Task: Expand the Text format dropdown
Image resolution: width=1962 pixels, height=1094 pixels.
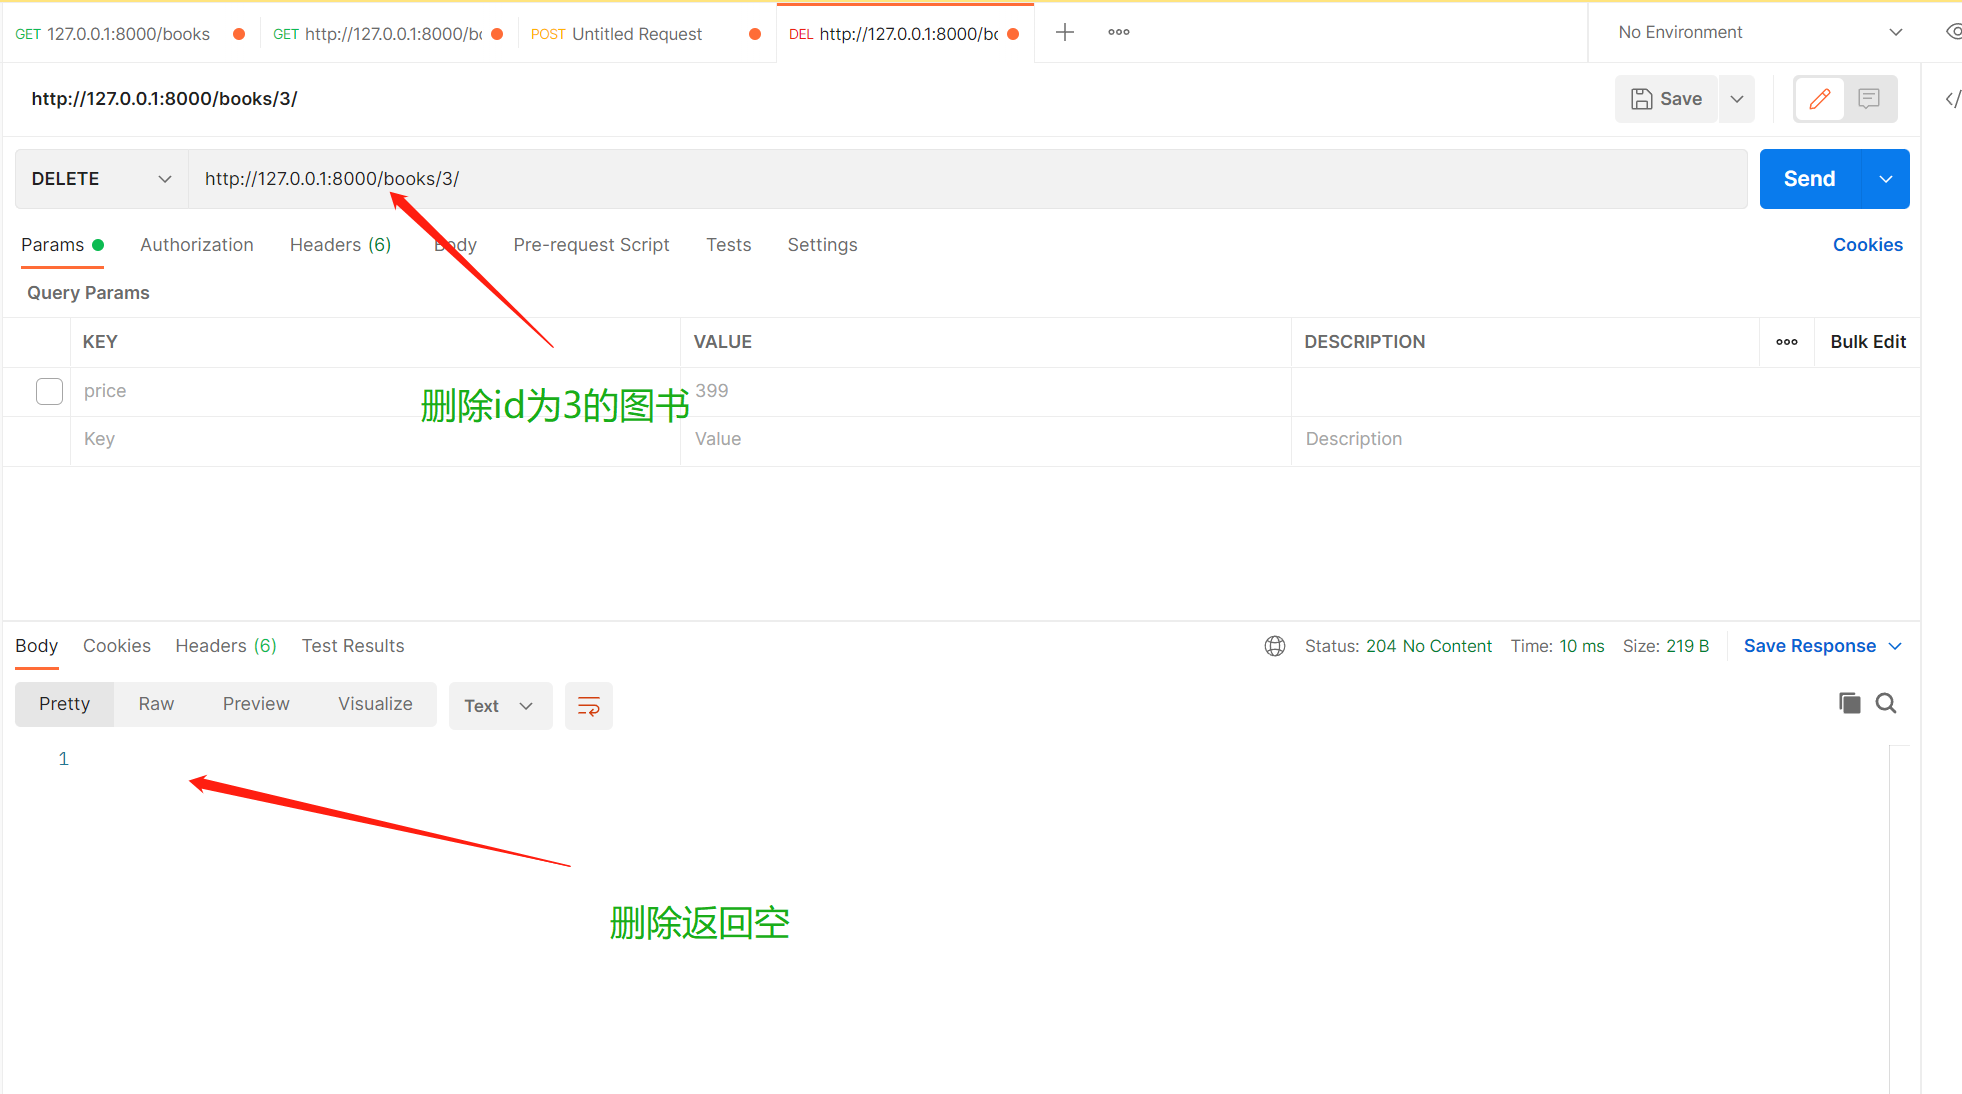Action: [499, 706]
